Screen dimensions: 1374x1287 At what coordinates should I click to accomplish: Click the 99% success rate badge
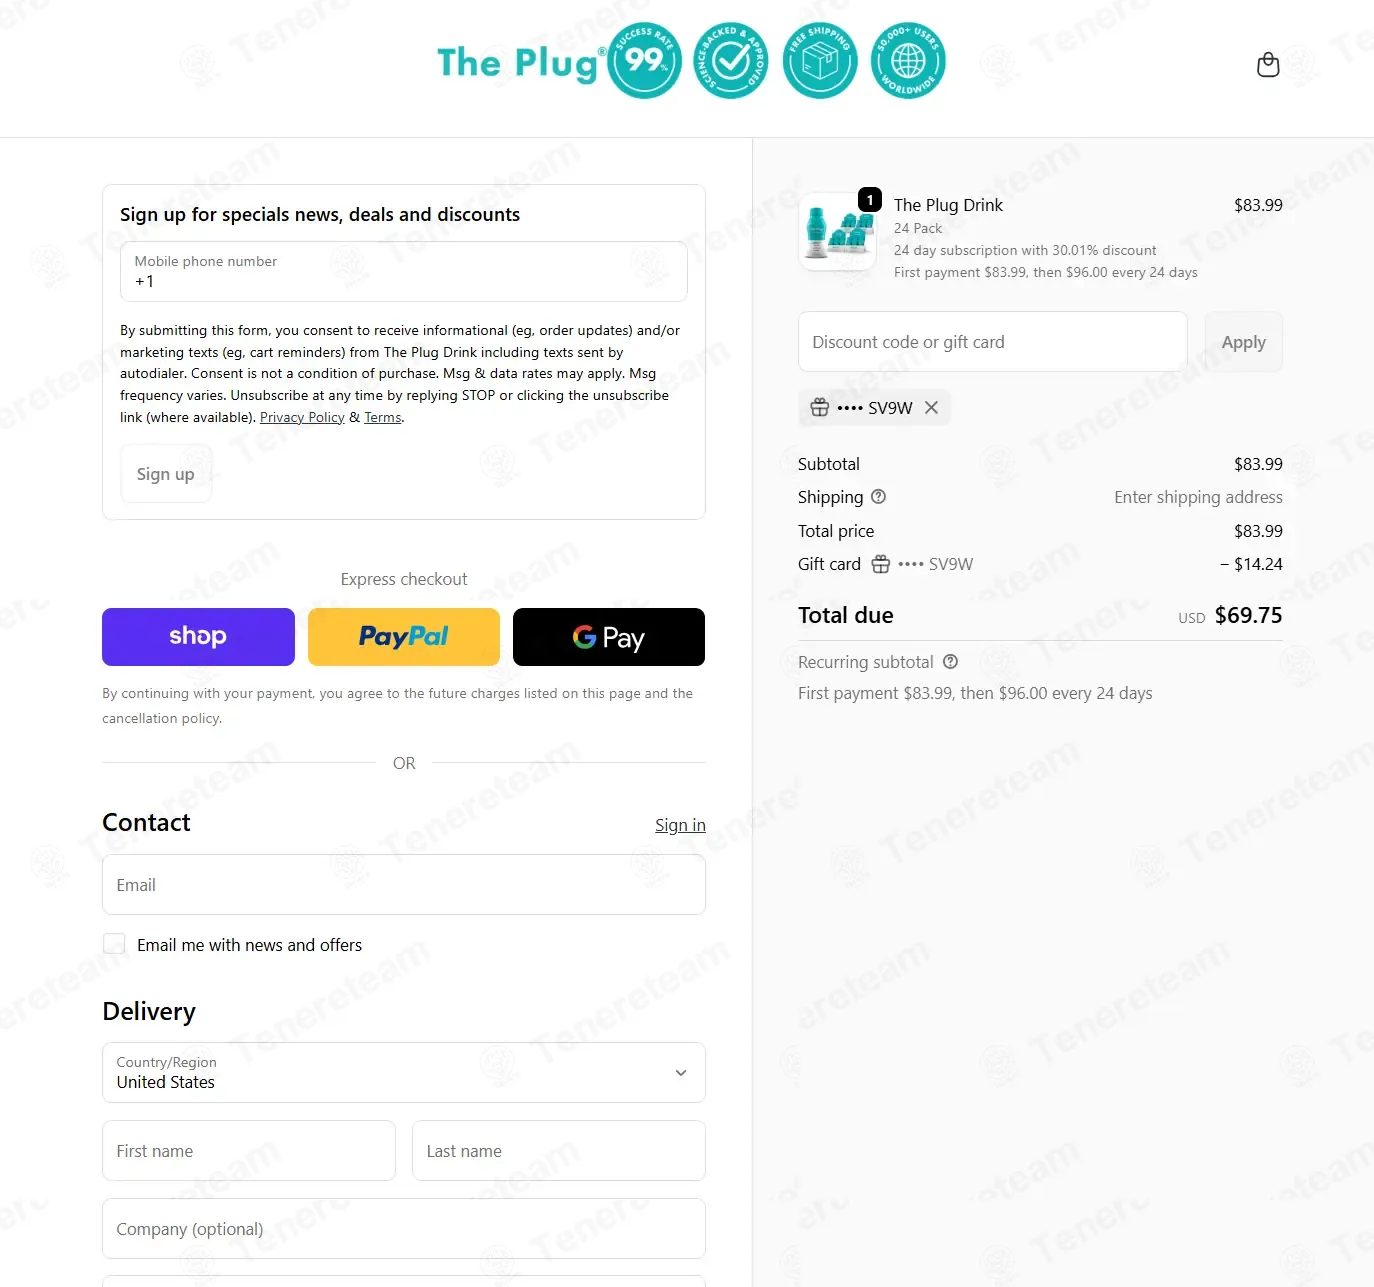point(645,61)
